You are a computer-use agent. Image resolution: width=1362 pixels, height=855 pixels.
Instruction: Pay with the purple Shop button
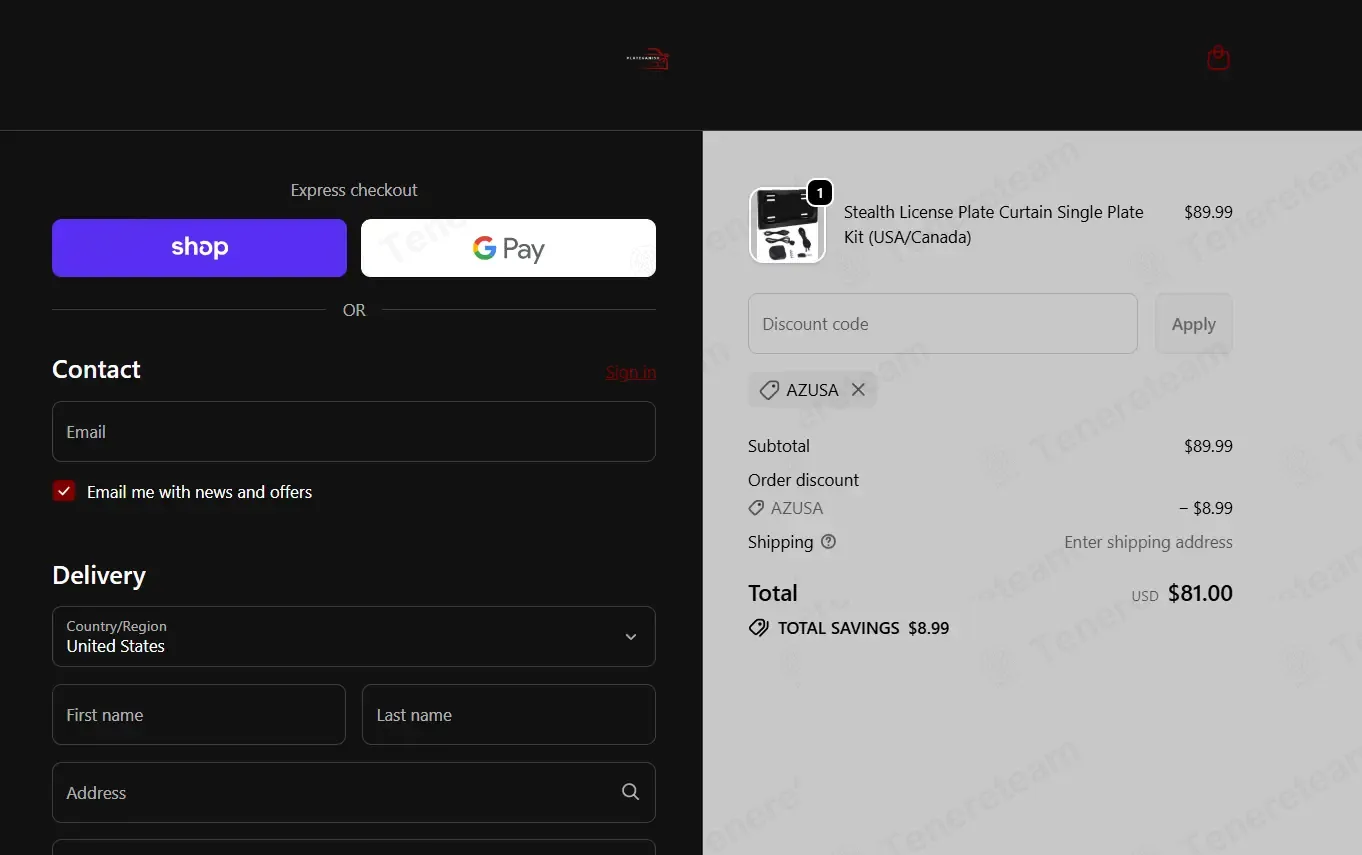point(199,248)
